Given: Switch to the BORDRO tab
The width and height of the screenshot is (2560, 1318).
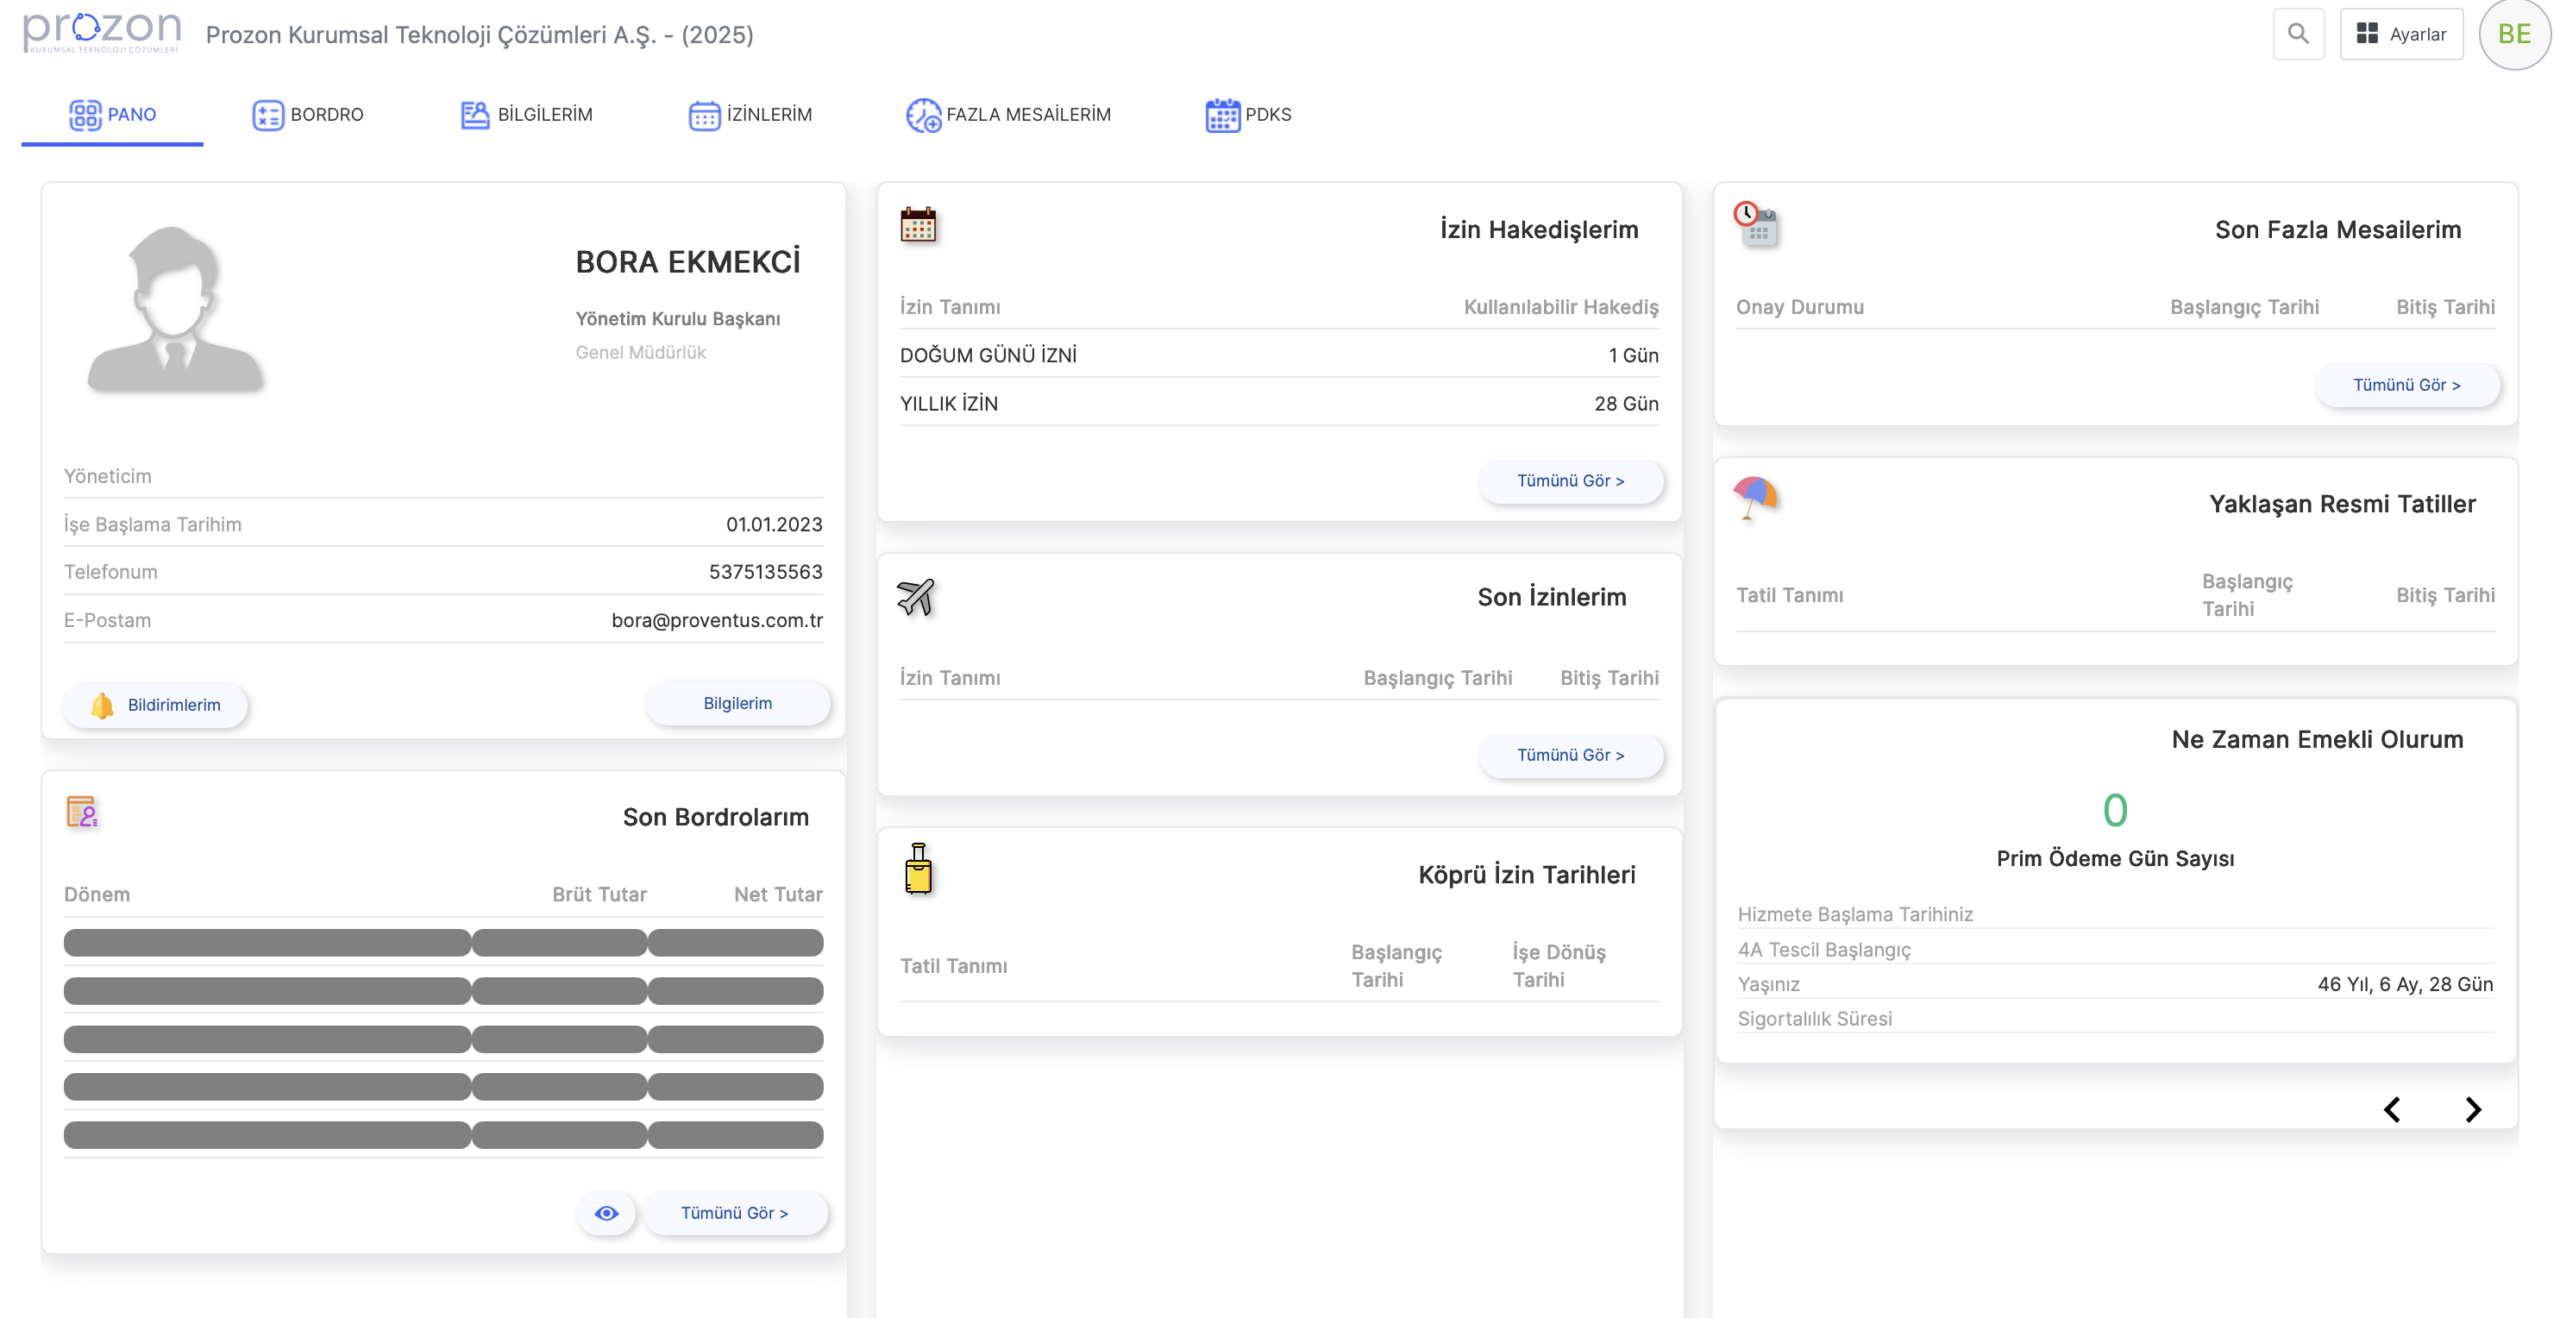Looking at the screenshot, I should [x=307, y=114].
